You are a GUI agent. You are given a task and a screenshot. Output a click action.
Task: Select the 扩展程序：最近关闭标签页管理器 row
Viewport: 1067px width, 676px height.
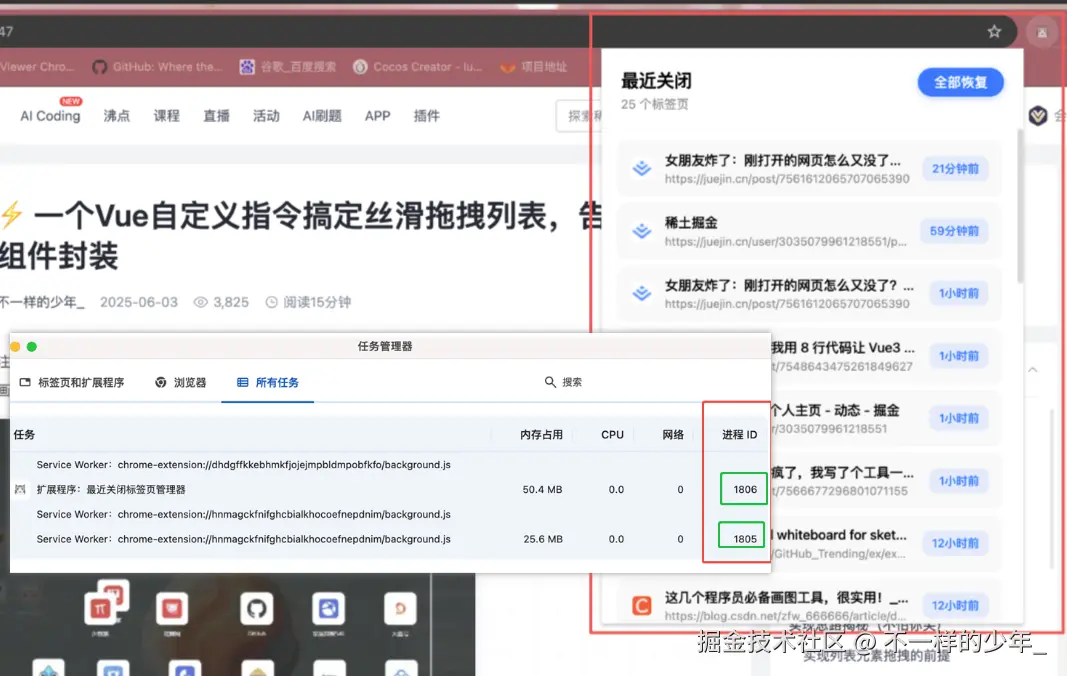391,489
